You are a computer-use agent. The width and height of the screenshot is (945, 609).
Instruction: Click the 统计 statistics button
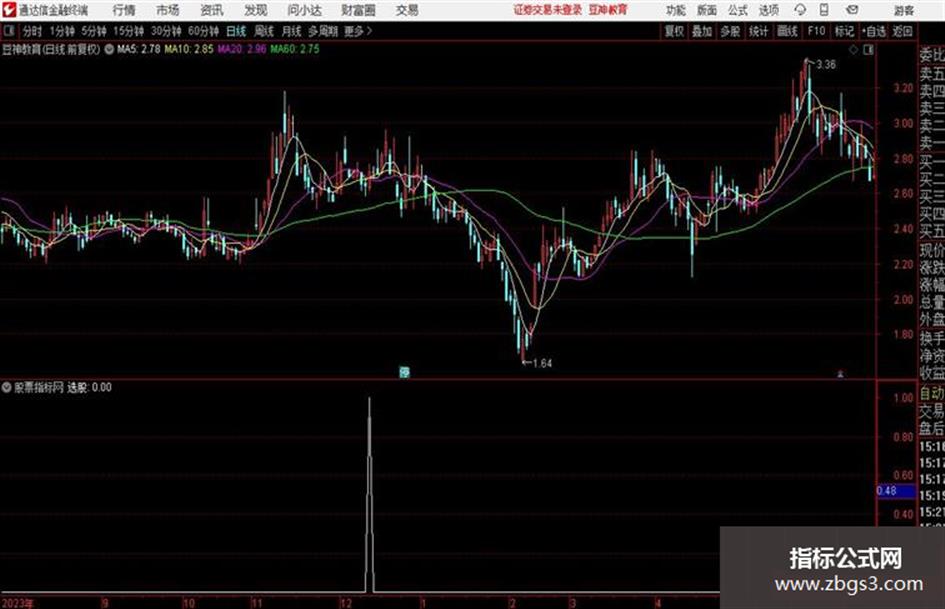[x=758, y=31]
